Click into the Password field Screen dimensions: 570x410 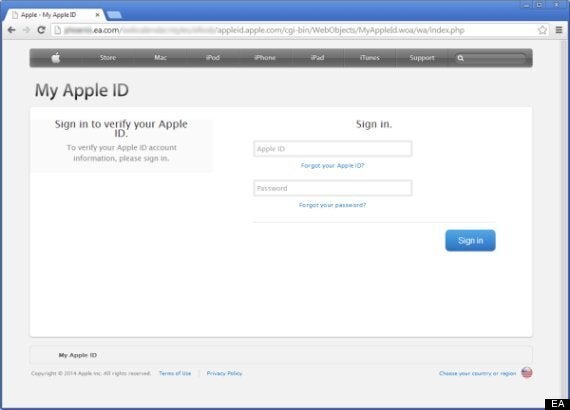(333, 188)
